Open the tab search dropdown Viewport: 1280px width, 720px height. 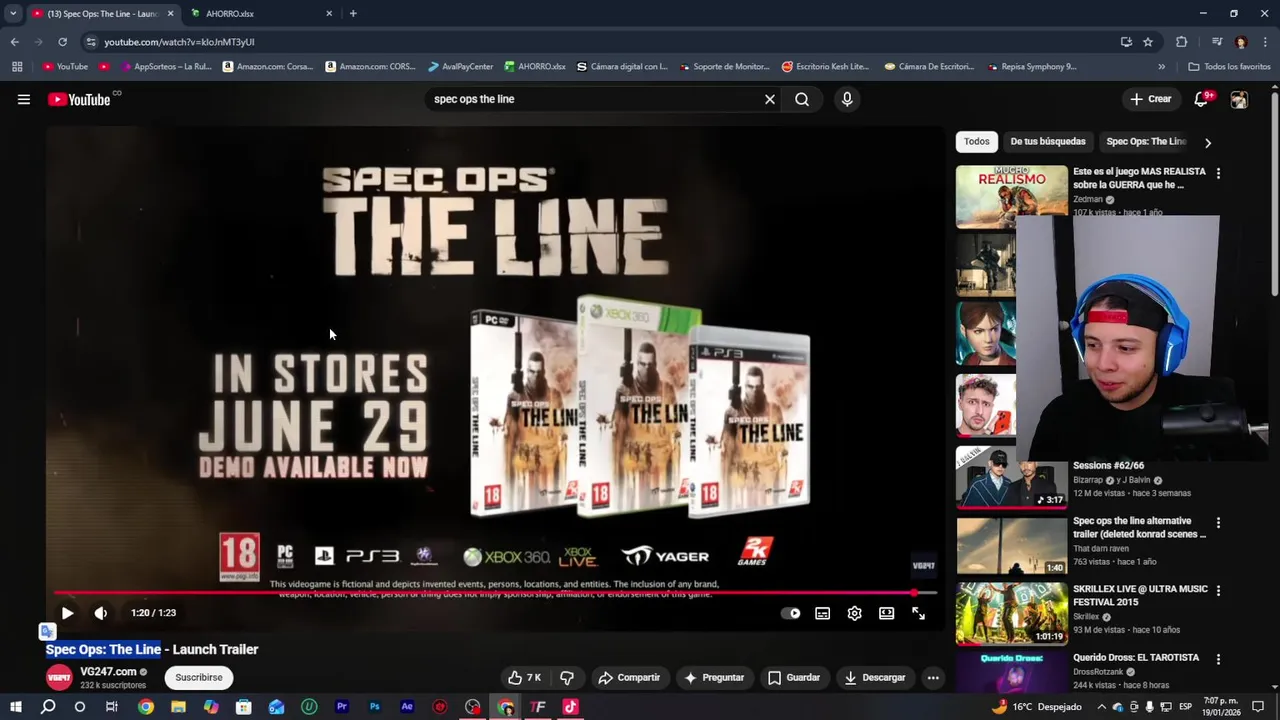point(13,14)
